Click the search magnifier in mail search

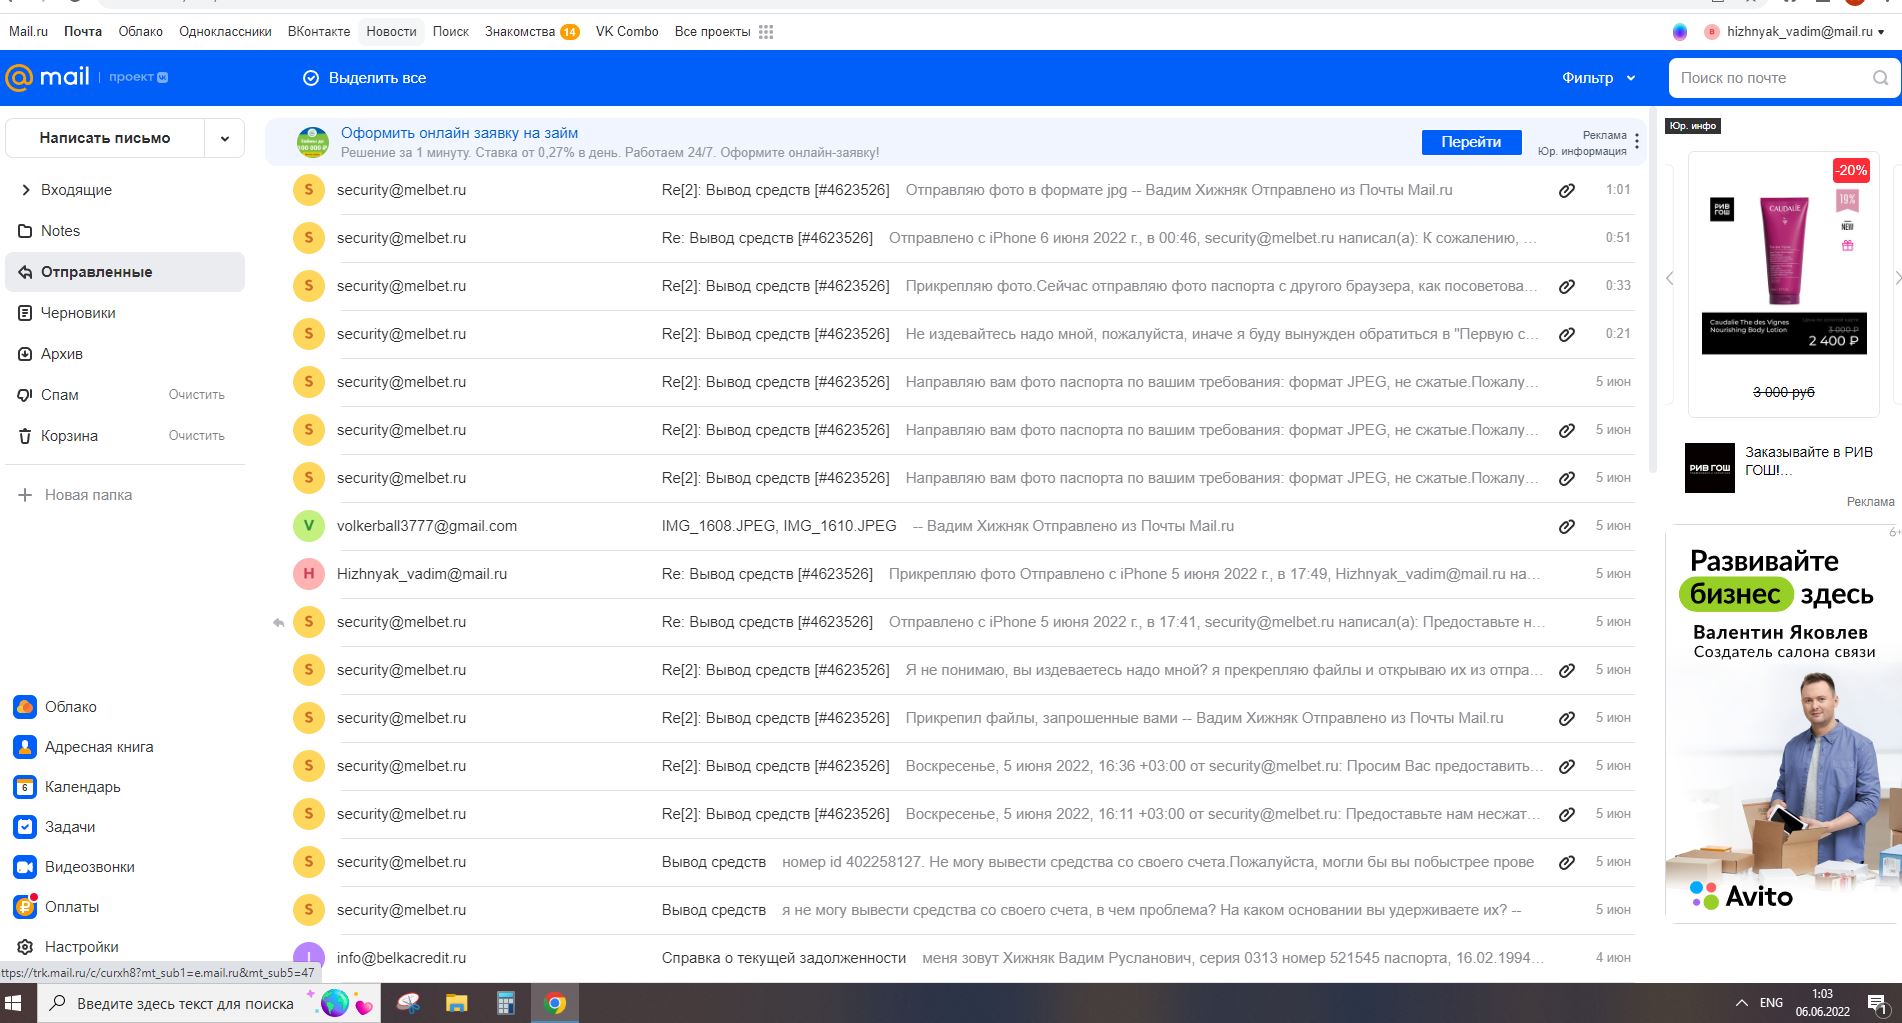[x=1880, y=78]
